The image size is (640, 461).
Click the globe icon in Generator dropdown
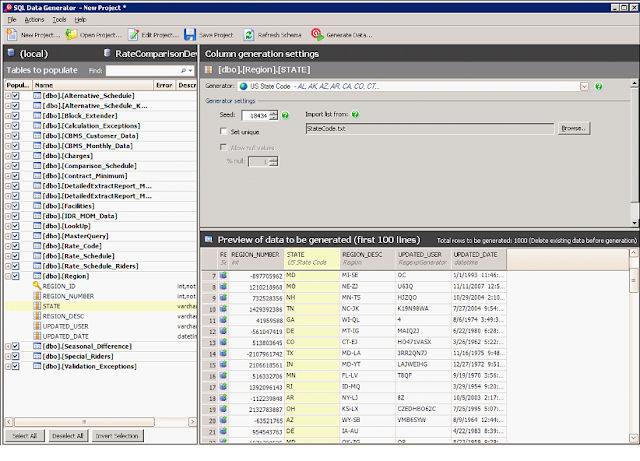244,86
